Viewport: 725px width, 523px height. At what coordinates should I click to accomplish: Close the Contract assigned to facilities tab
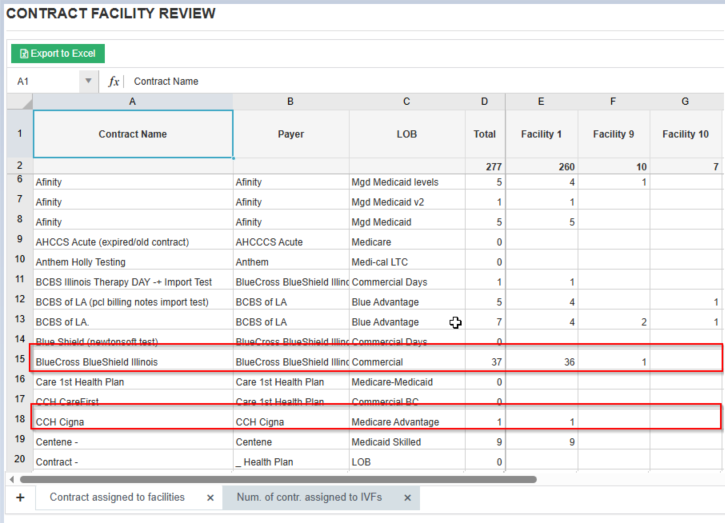(210, 498)
